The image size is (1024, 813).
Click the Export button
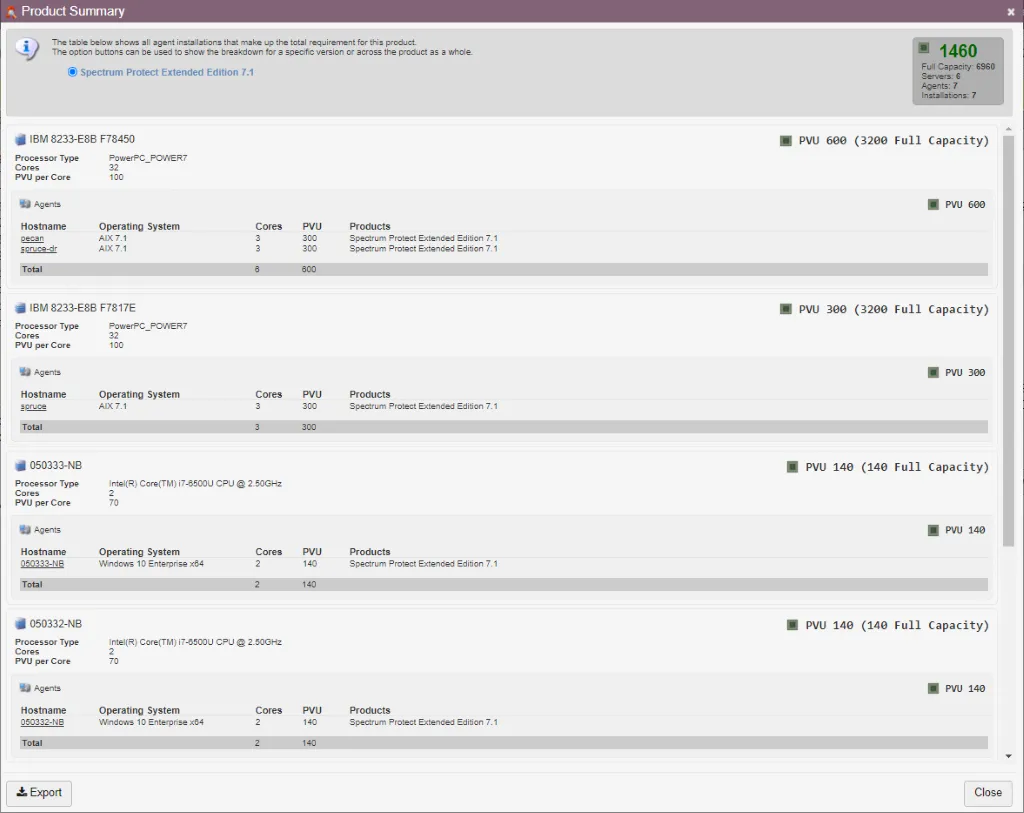pyautogui.click(x=39, y=793)
